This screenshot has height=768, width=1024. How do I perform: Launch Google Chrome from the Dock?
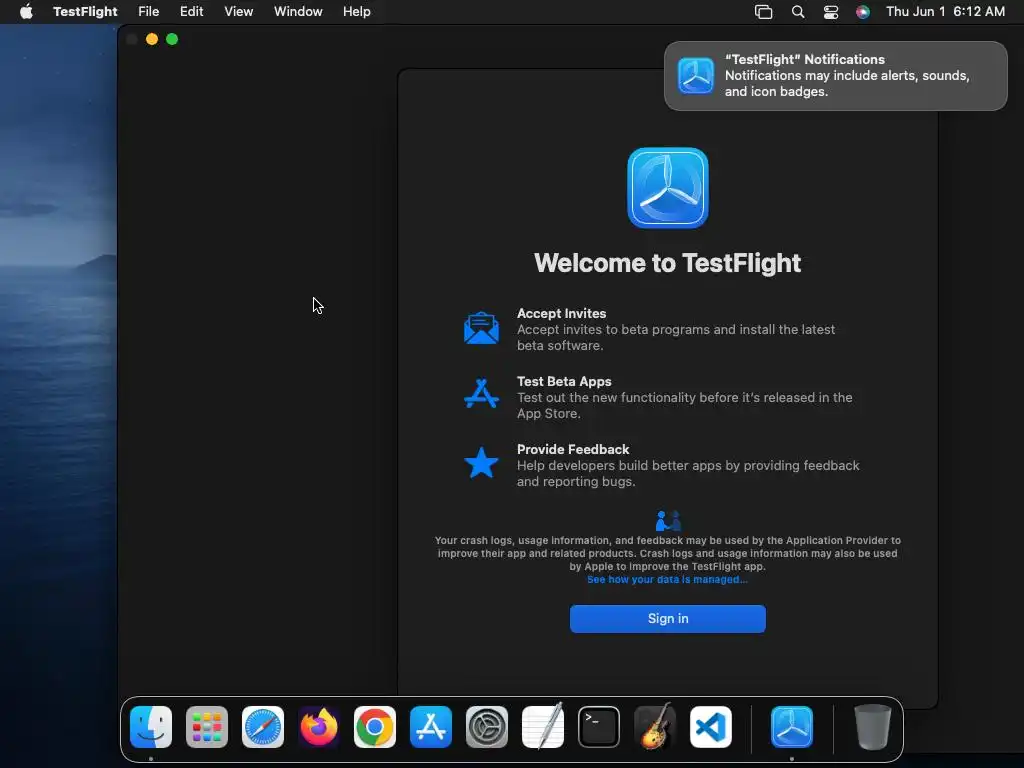point(375,727)
